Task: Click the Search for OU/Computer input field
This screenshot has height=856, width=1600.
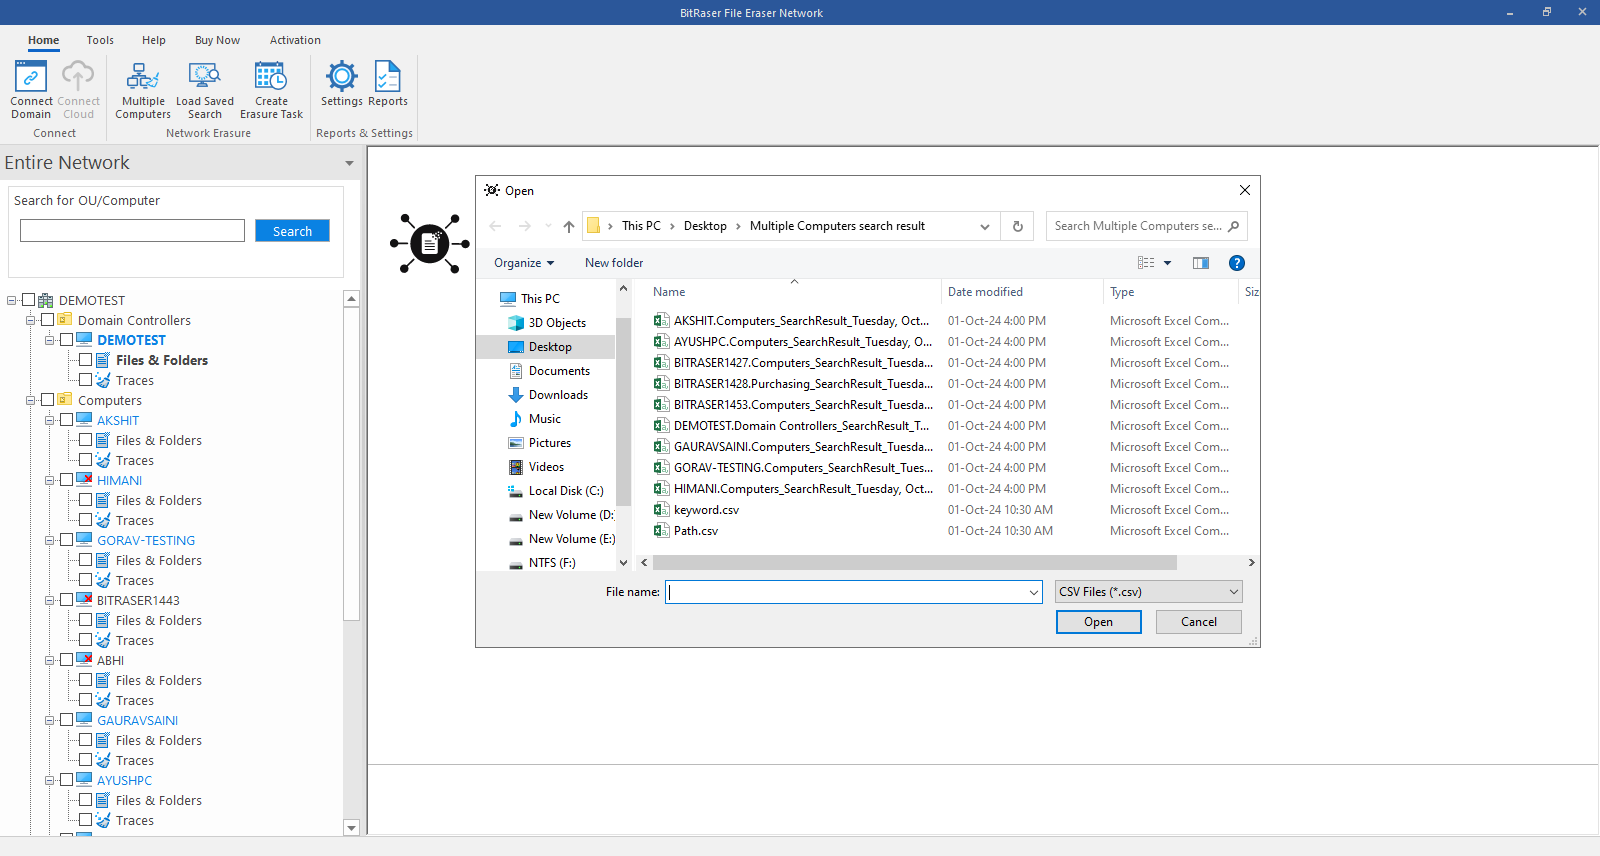Action: point(132,231)
